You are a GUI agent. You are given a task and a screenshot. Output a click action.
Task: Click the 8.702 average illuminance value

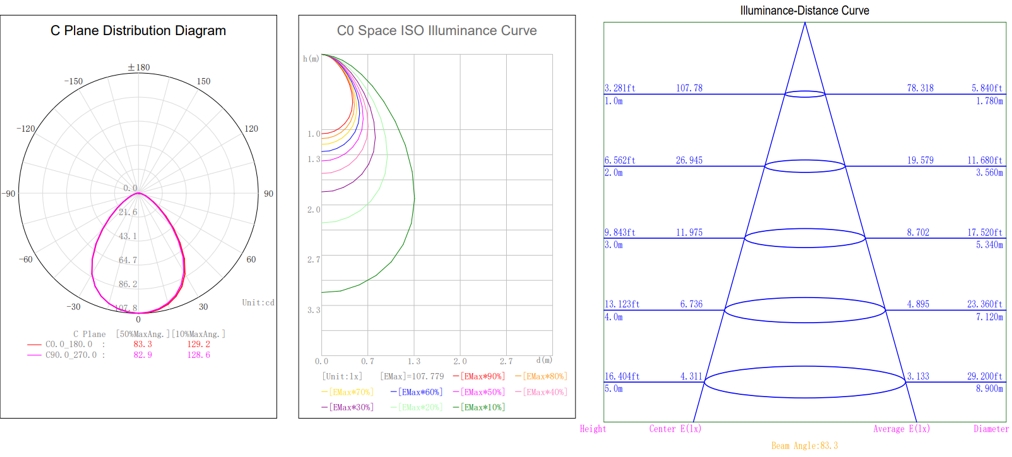(918, 232)
